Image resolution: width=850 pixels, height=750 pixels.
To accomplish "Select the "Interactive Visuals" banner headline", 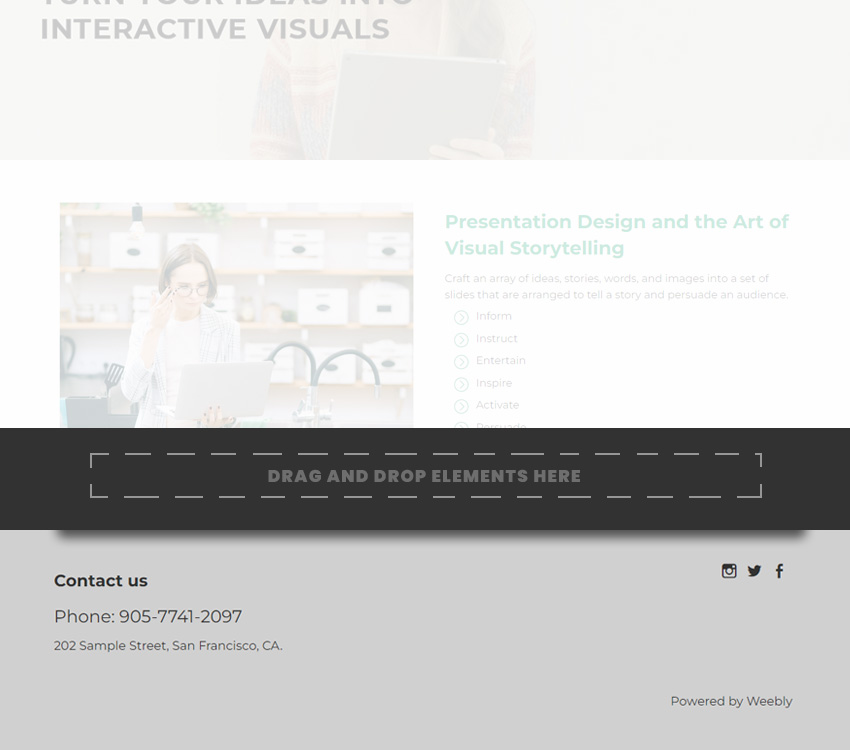I will pyautogui.click(x=215, y=28).
